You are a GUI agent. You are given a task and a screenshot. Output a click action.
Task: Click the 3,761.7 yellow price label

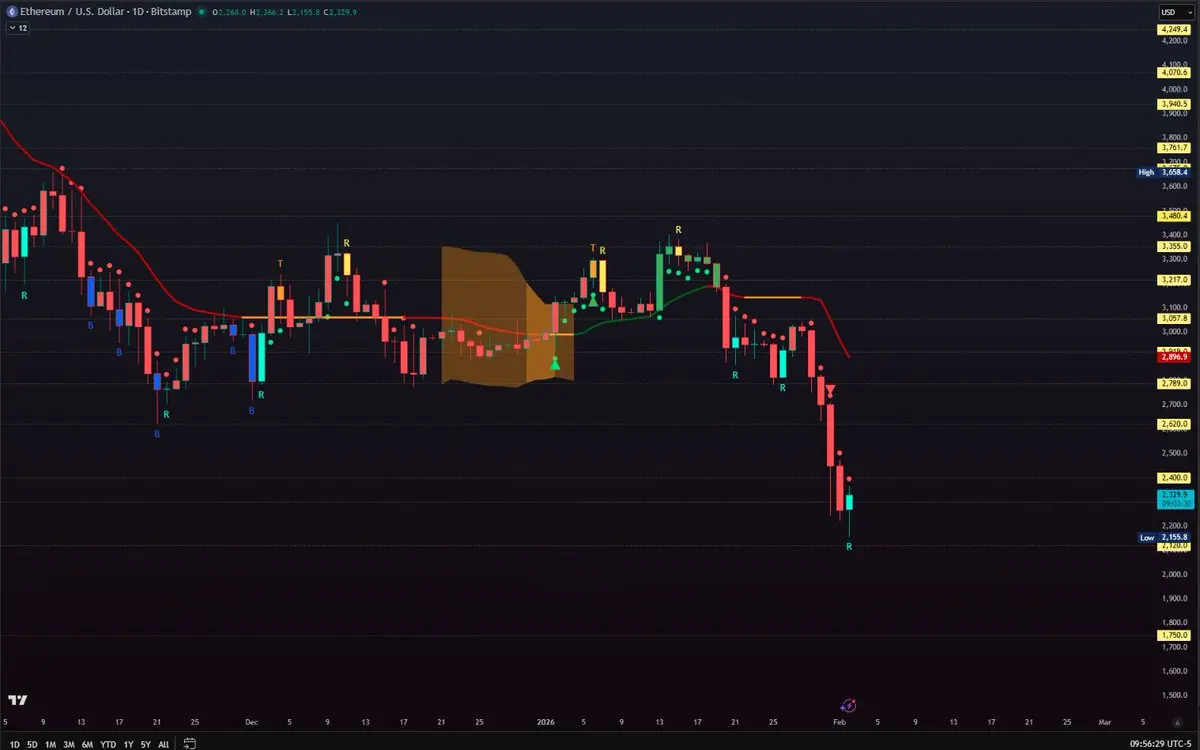pyautogui.click(x=1173, y=147)
